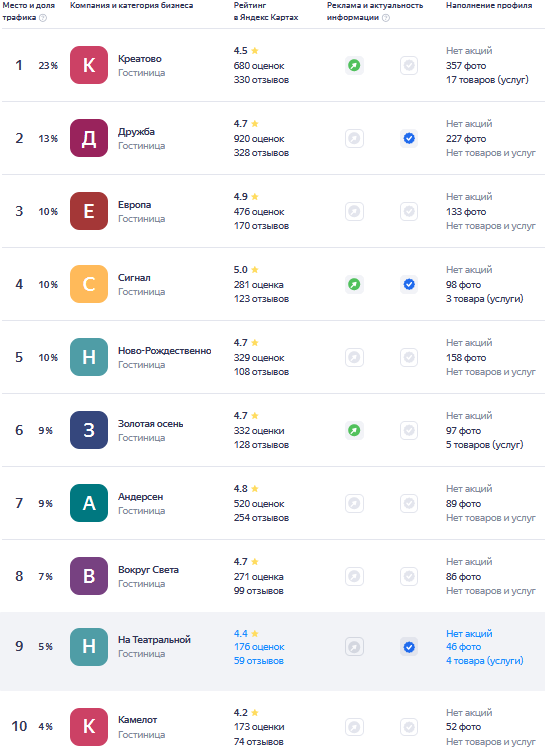Open the 46 фото link
The height and width of the screenshot is (755, 545).
(463, 647)
